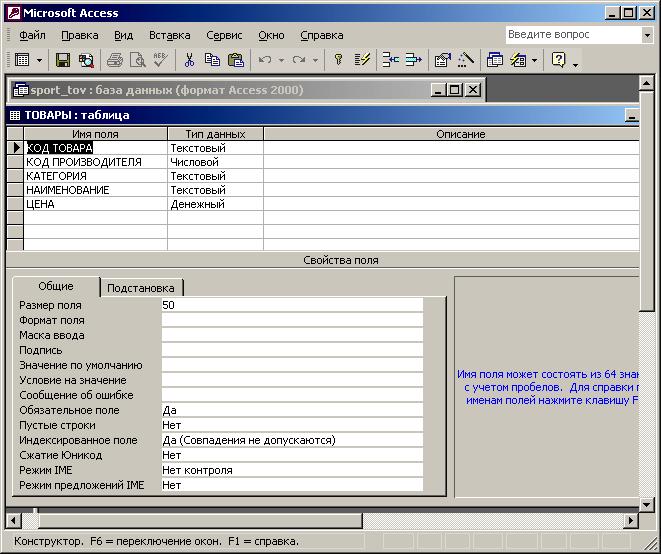This screenshot has height=554, width=661.
Task: Set primary key with the key icon
Action: point(338,60)
